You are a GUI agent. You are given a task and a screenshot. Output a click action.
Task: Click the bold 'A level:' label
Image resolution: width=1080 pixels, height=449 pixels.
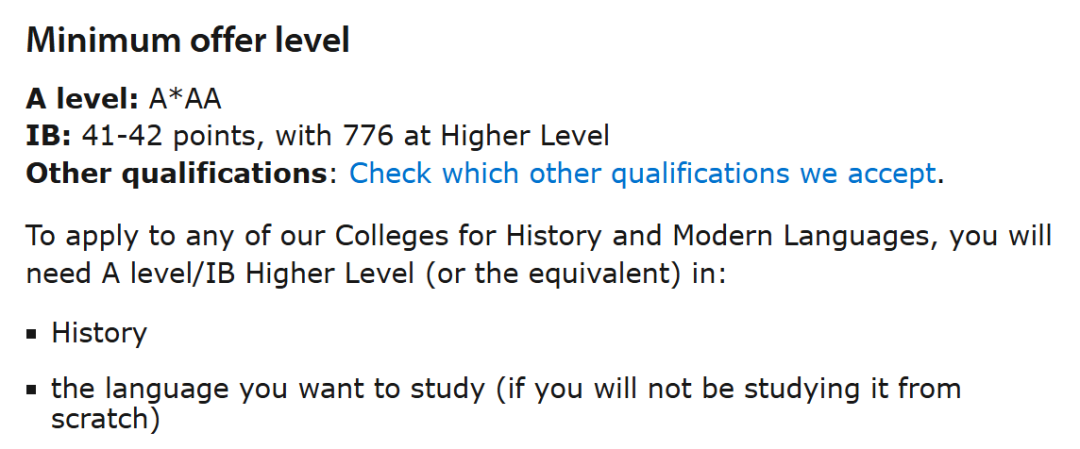[x=81, y=99]
